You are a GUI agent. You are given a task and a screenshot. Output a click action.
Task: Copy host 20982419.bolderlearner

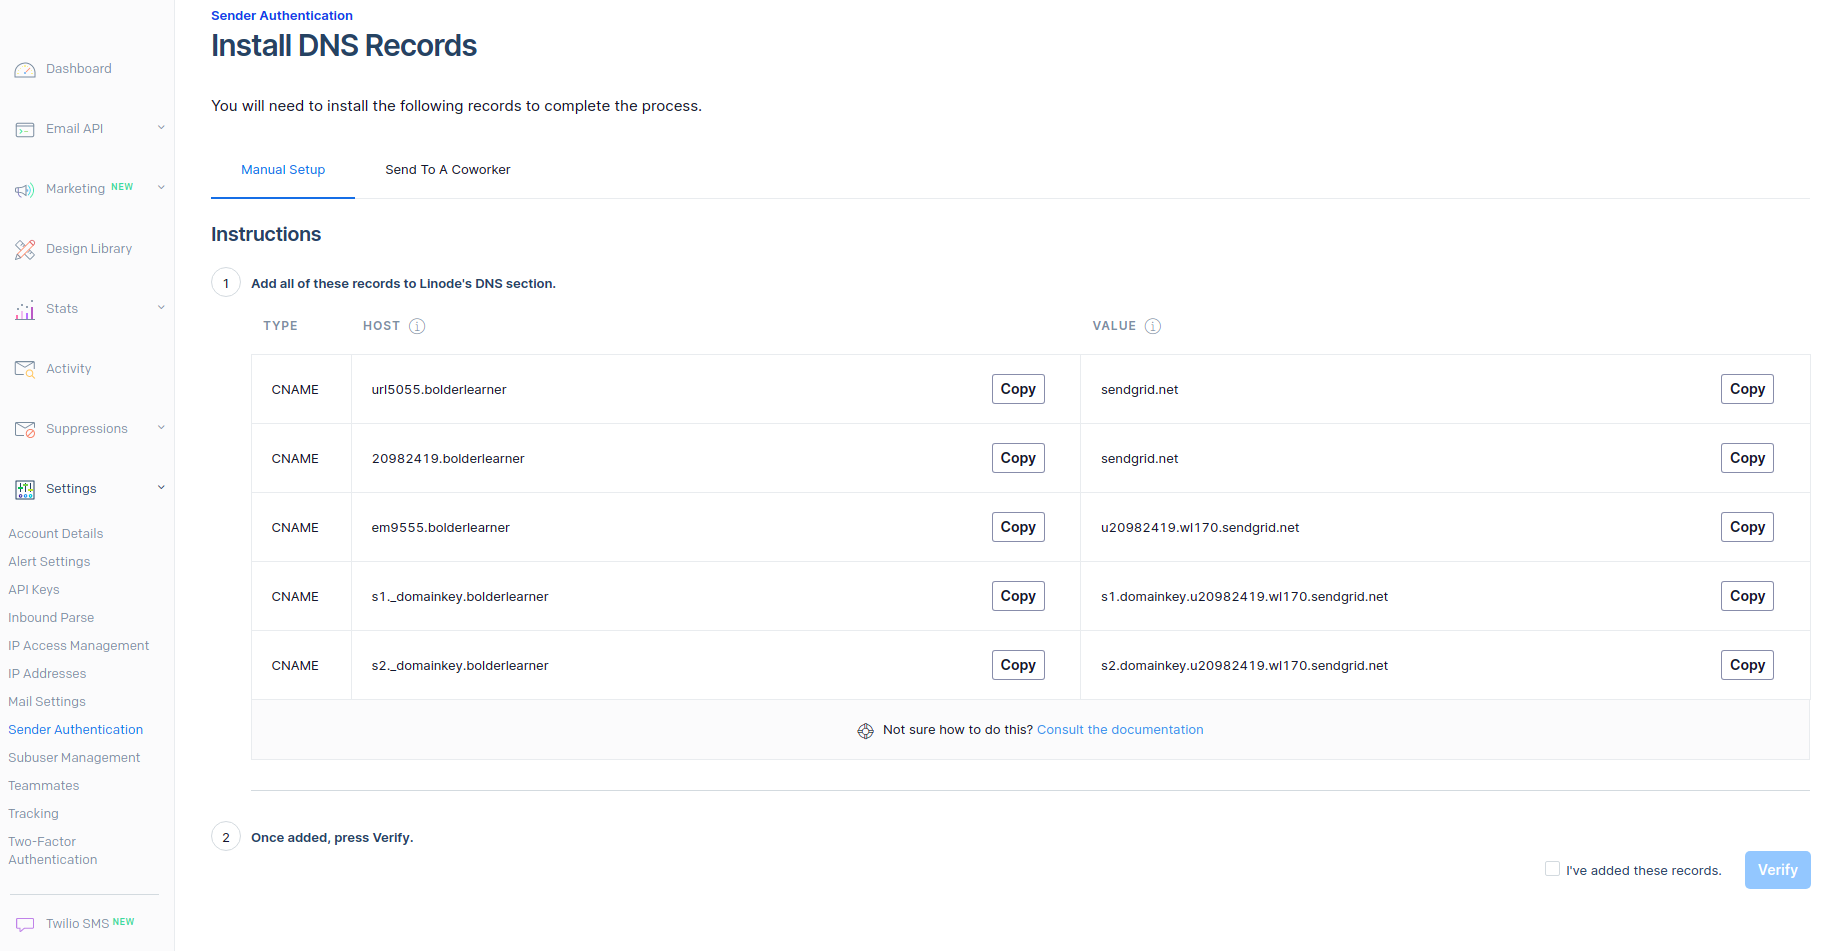[1018, 458]
